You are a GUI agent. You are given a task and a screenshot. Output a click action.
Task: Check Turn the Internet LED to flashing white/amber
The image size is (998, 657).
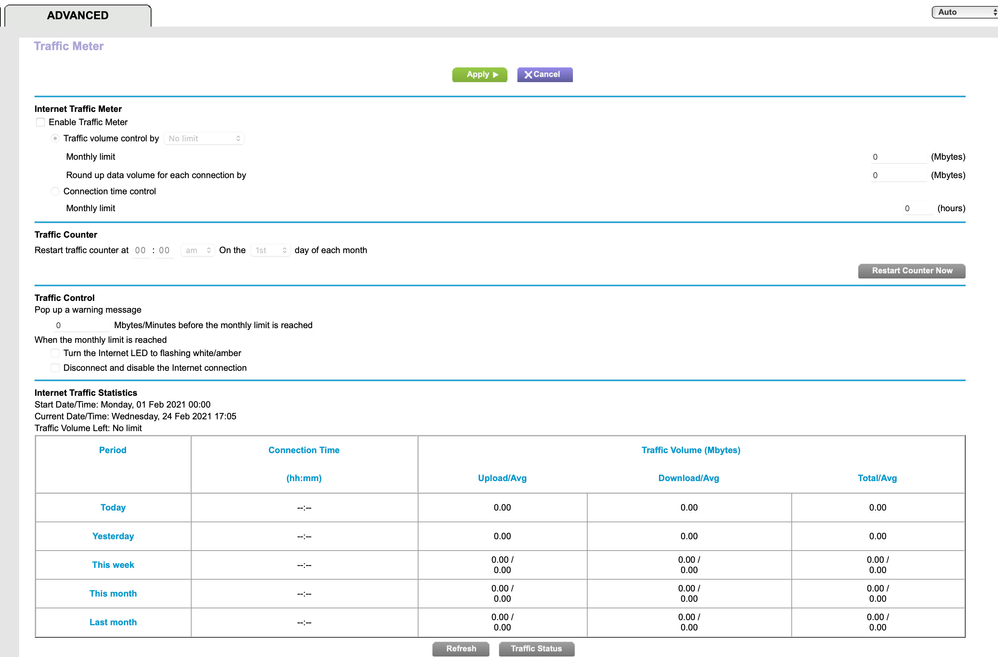[x=55, y=353]
